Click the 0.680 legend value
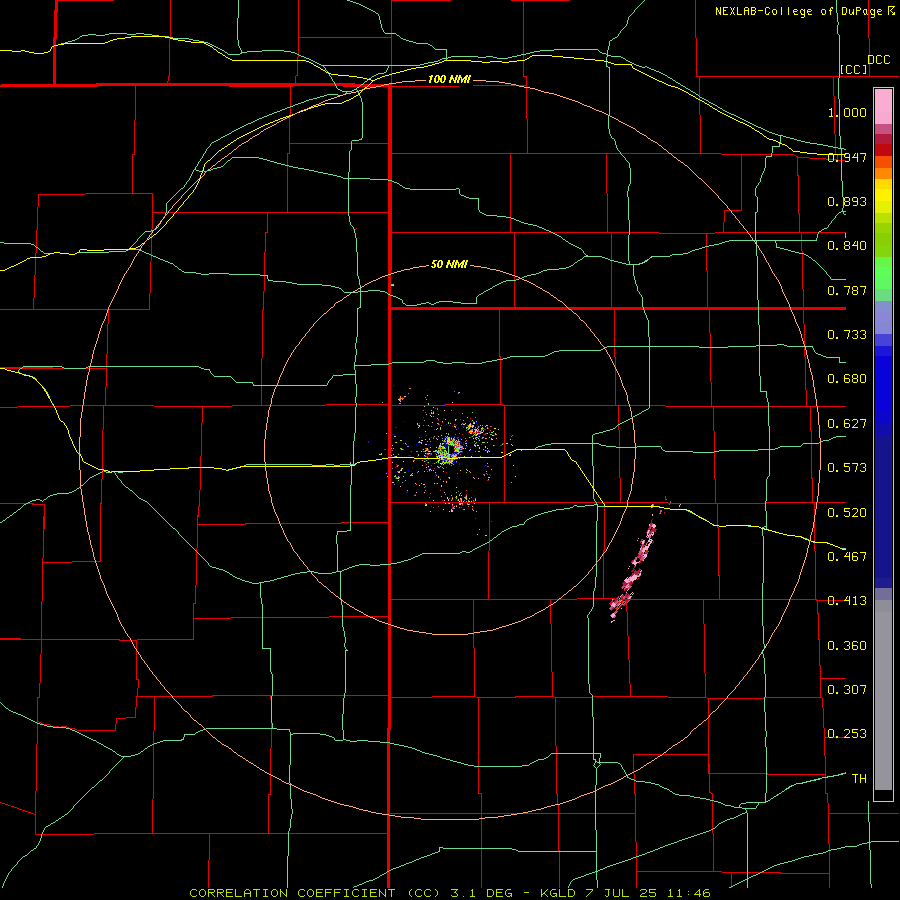900x900 pixels. click(x=847, y=379)
